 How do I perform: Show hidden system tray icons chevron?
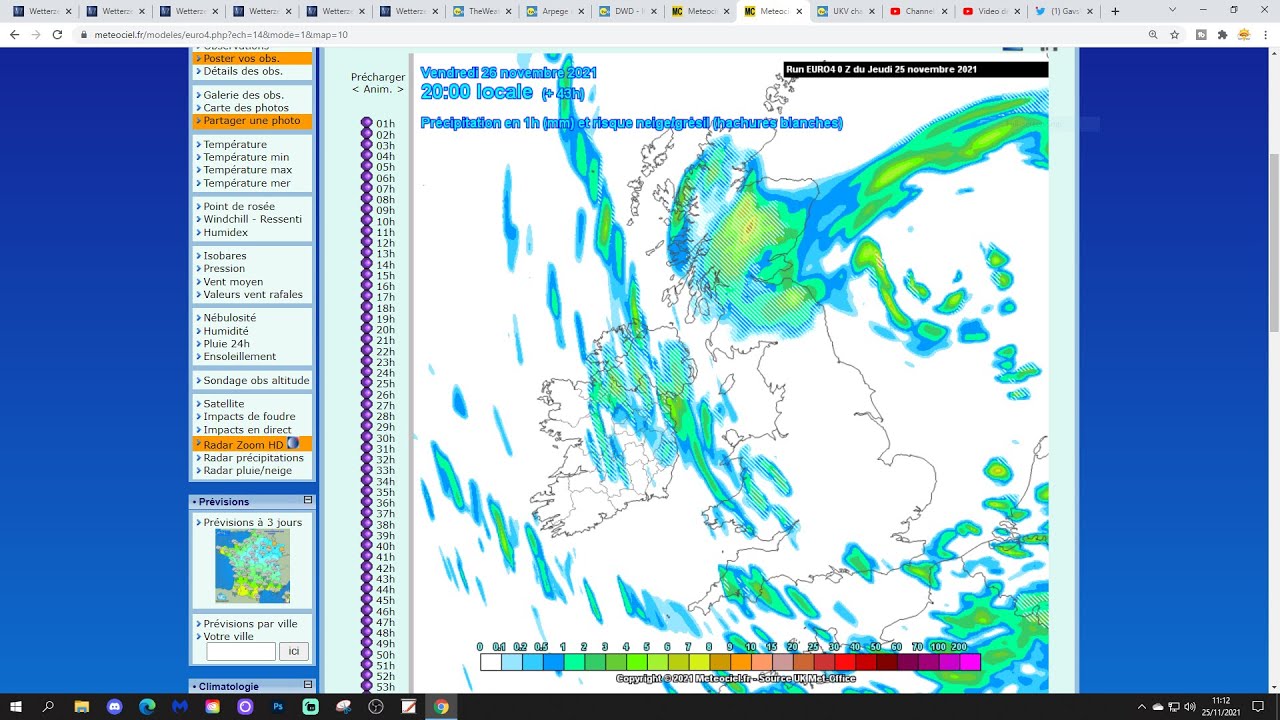tap(1141, 706)
